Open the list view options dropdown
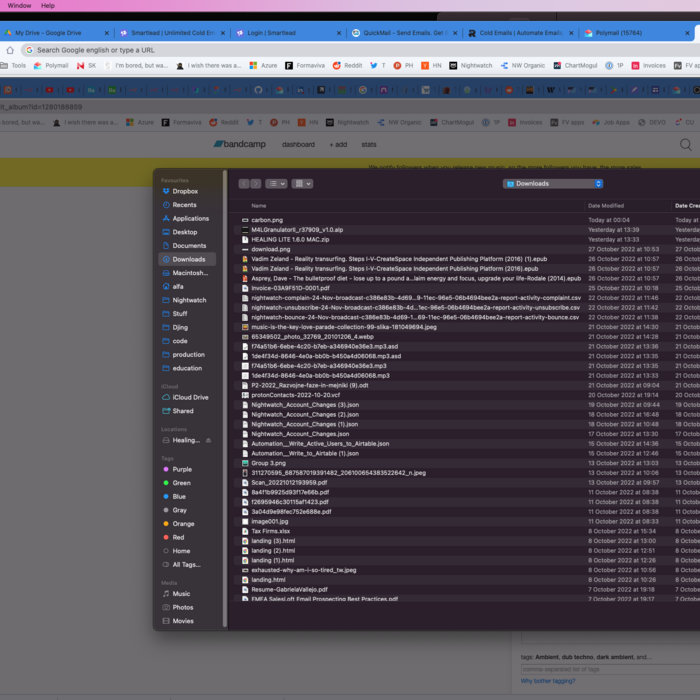The image size is (700, 700). pyautogui.click(x=276, y=184)
